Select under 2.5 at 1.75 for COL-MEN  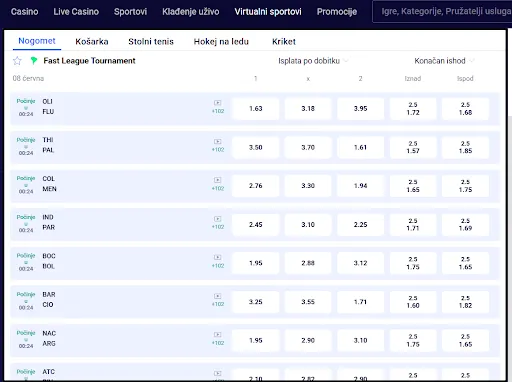(465, 186)
